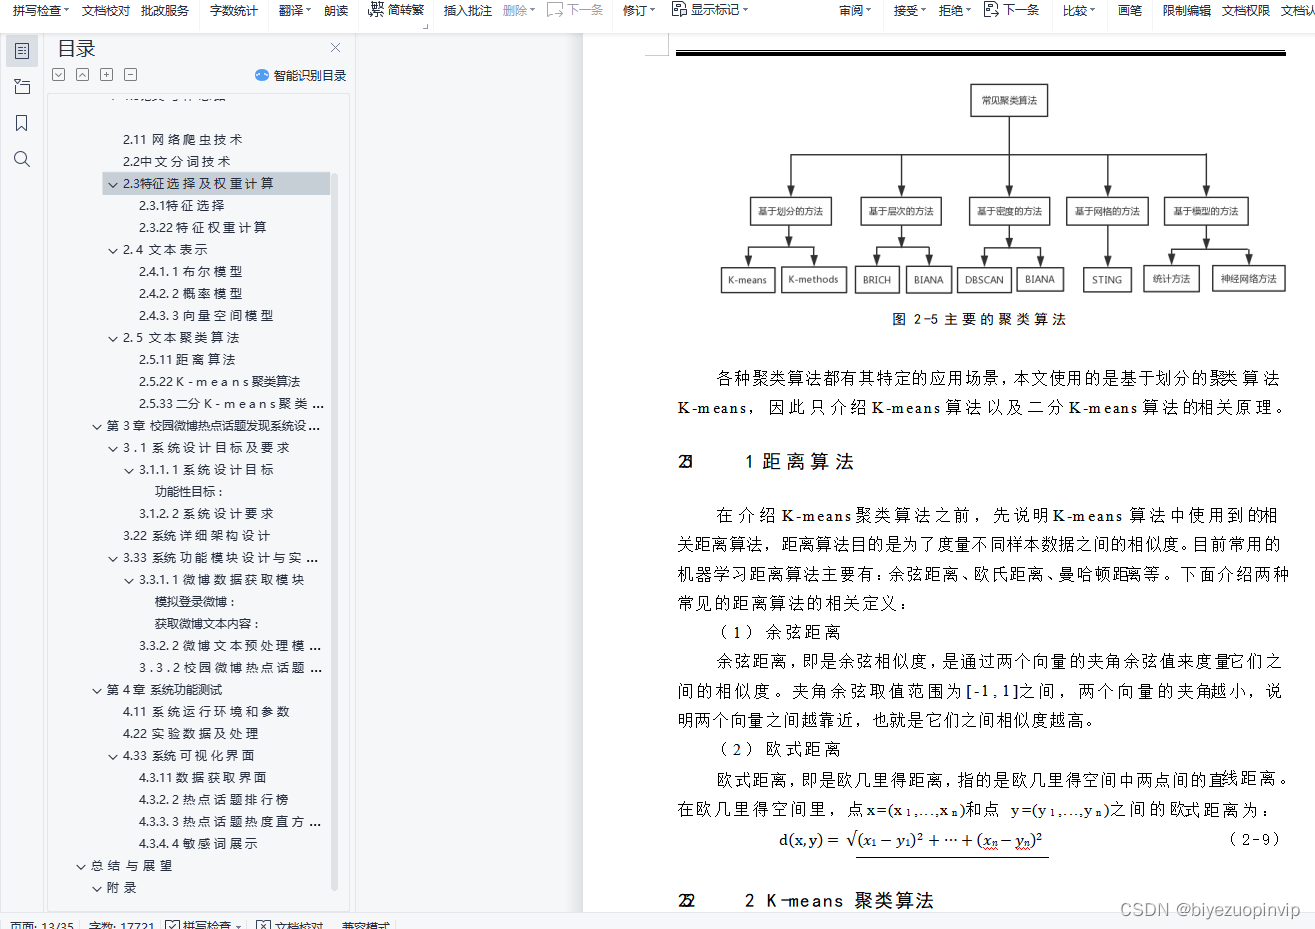The width and height of the screenshot is (1315, 929).
Task: Open the 显示标记 menu
Action: point(714,11)
